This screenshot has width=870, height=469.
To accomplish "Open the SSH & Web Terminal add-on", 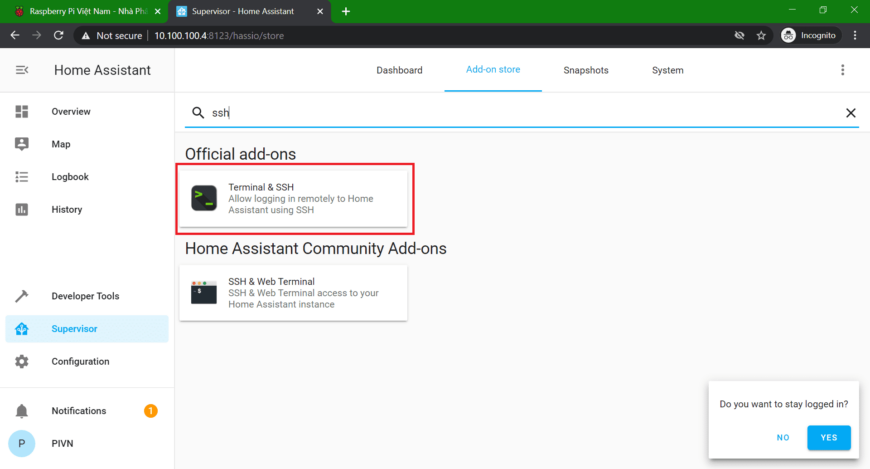I will click(x=293, y=293).
